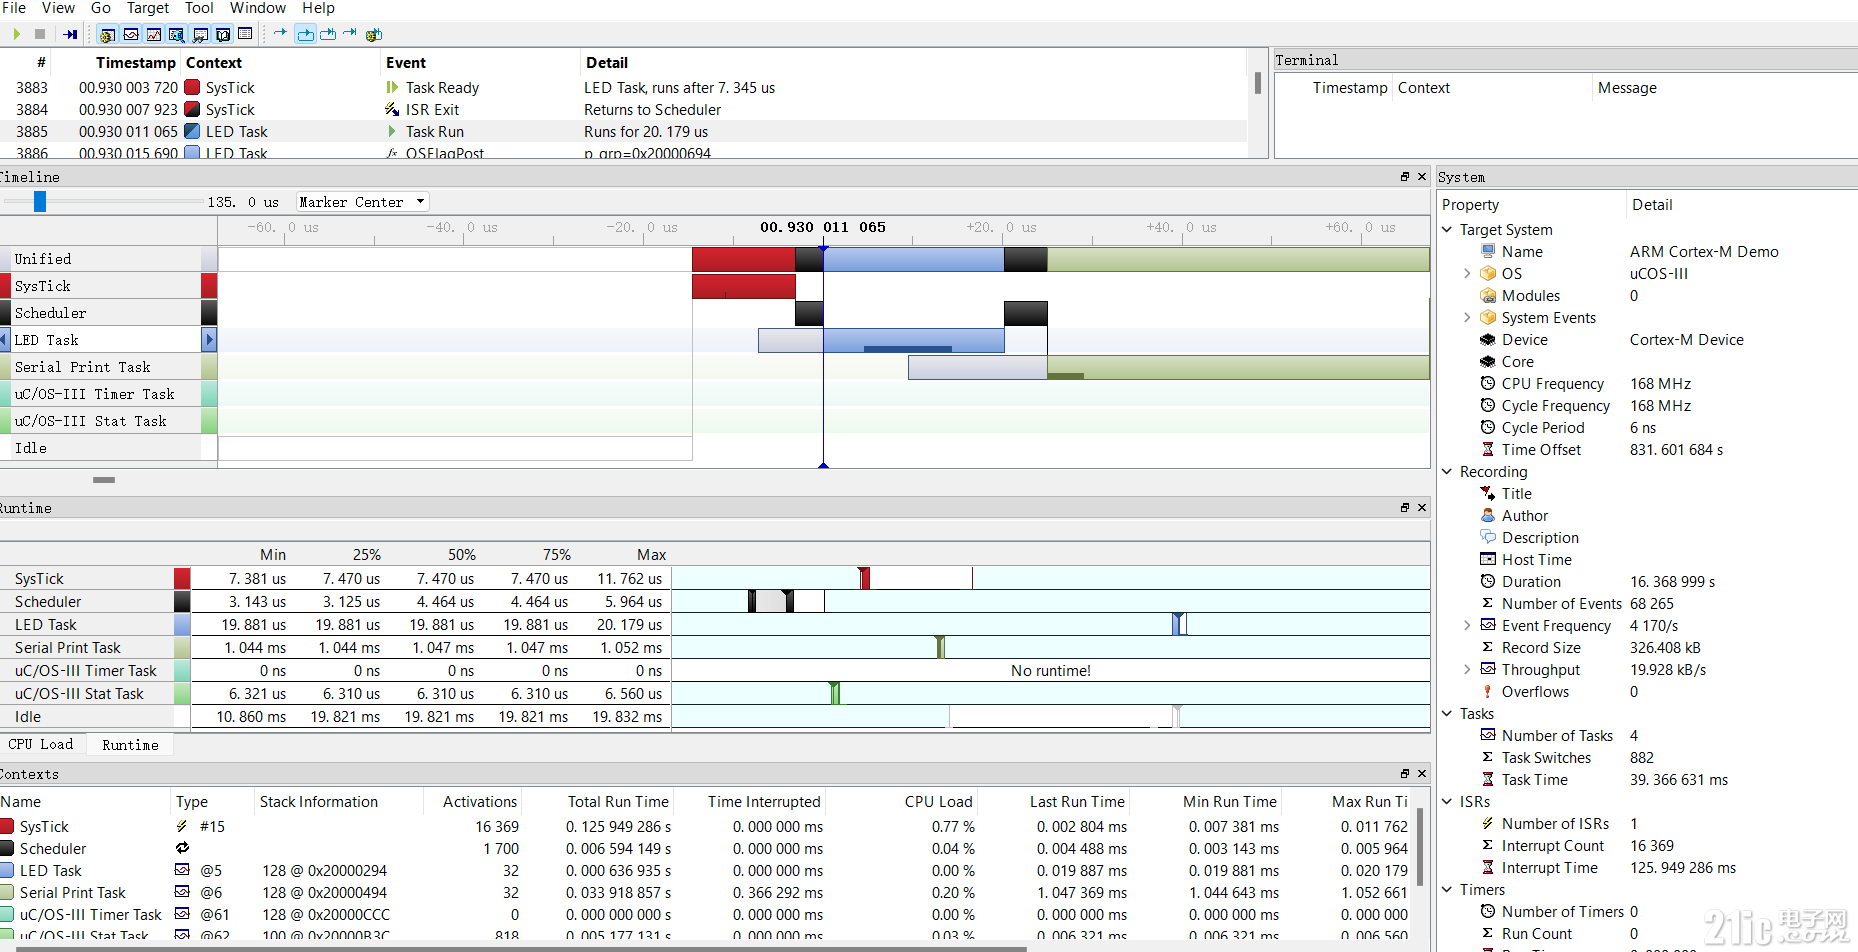
Task: Click the blue timeline marker at the ruler
Action: click(x=823, y=248)
